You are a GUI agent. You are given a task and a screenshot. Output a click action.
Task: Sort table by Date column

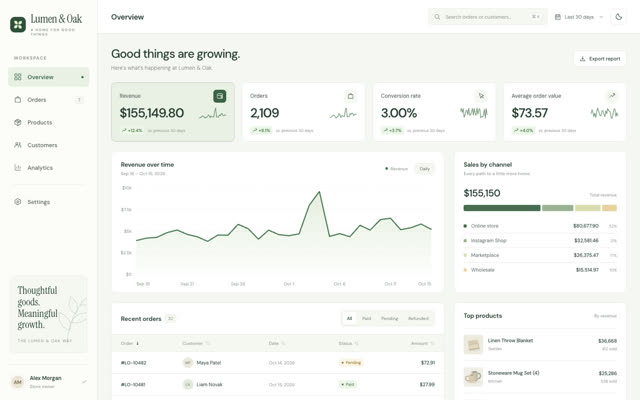click(277, 343)
